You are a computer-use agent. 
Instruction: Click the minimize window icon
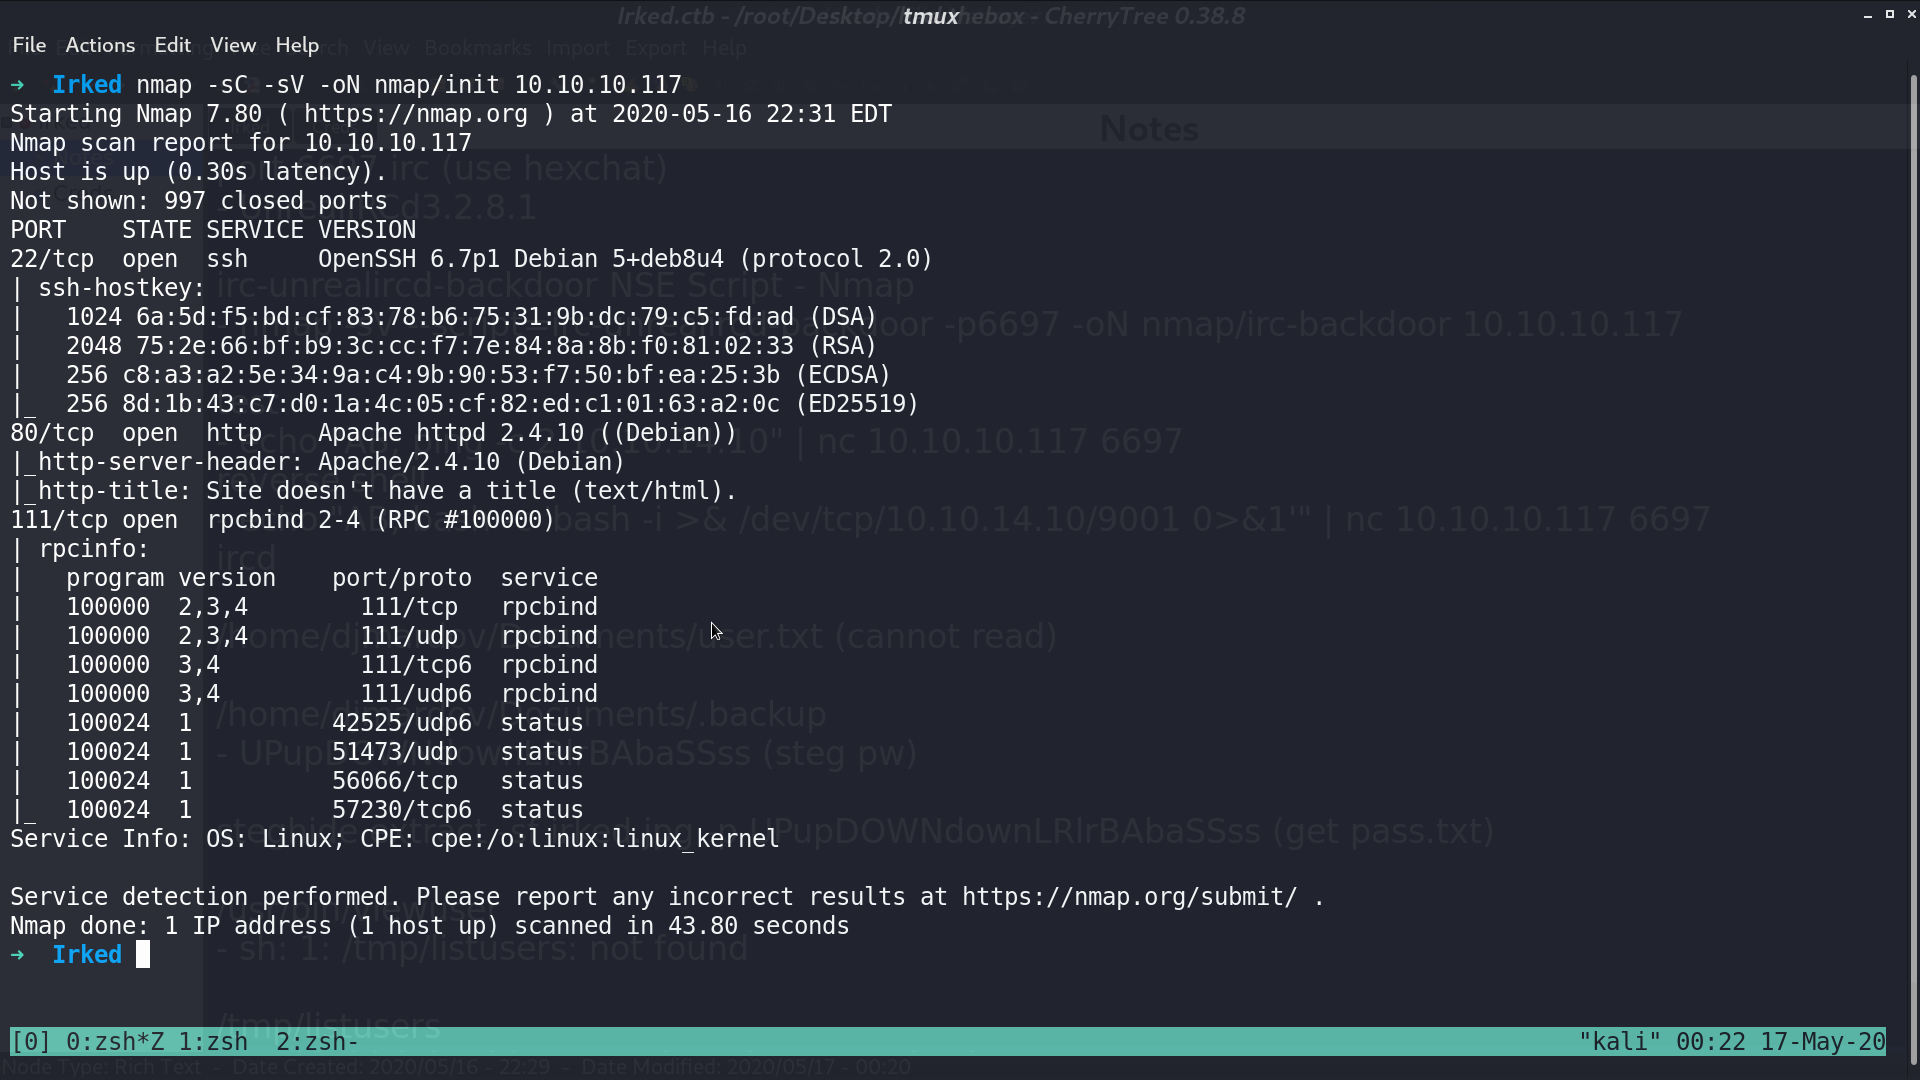click(x=1868, y=15)
